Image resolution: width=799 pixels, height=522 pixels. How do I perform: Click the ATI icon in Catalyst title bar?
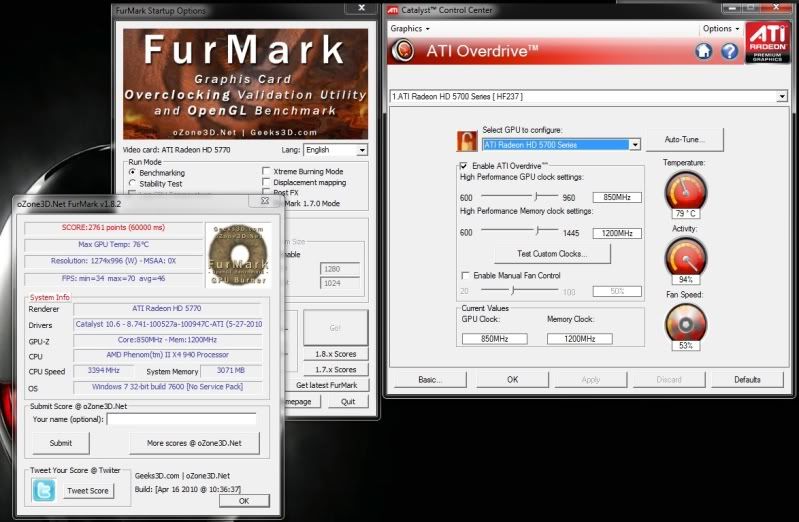393,10
